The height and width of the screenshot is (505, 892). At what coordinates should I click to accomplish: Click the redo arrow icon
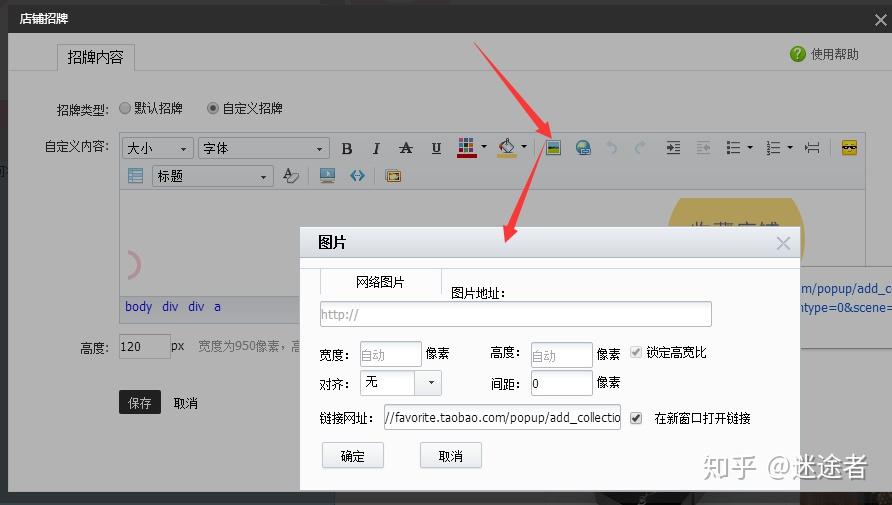coord(640,148)
